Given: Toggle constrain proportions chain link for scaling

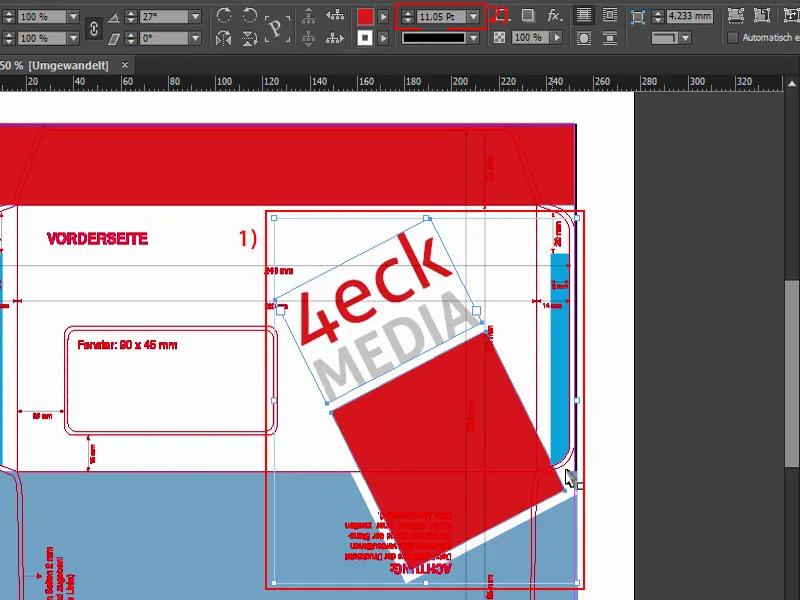Looking at the screenshot, I should click(94, 28).
